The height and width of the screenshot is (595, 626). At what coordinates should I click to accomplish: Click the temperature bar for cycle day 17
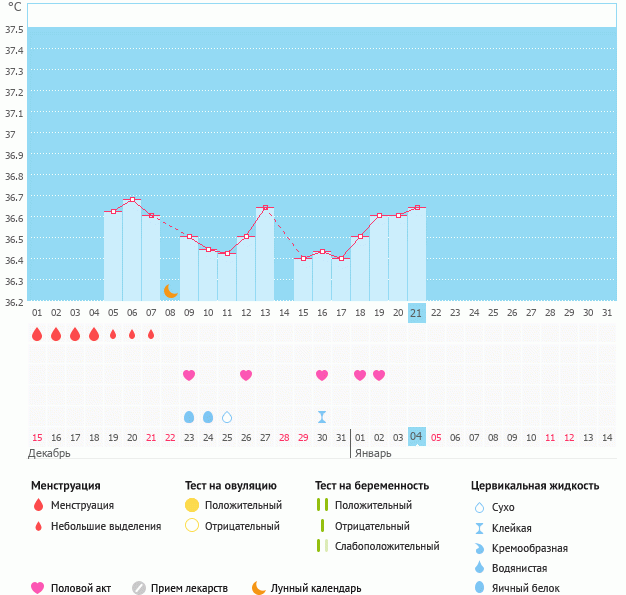pos(341,280)
